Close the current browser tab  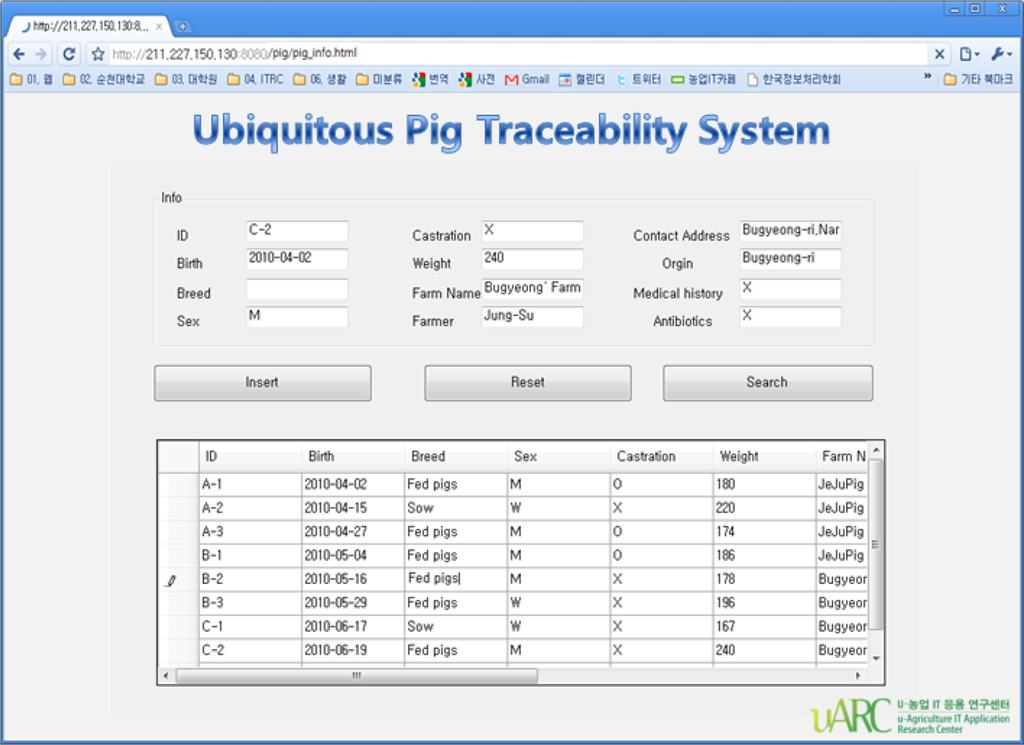pos(159,26)
